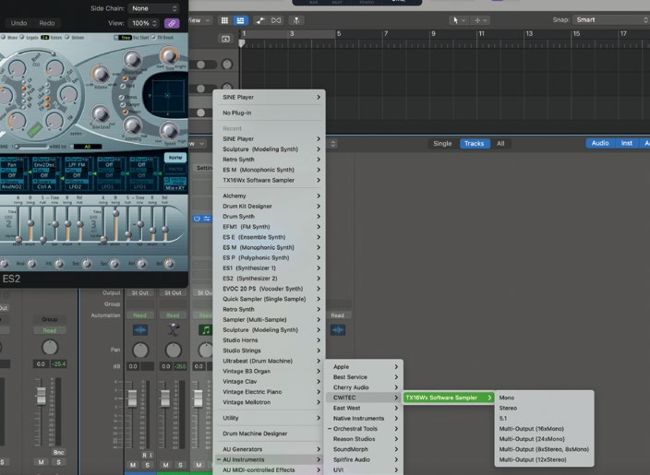Switch mixer to All view

tap(500, 143)
